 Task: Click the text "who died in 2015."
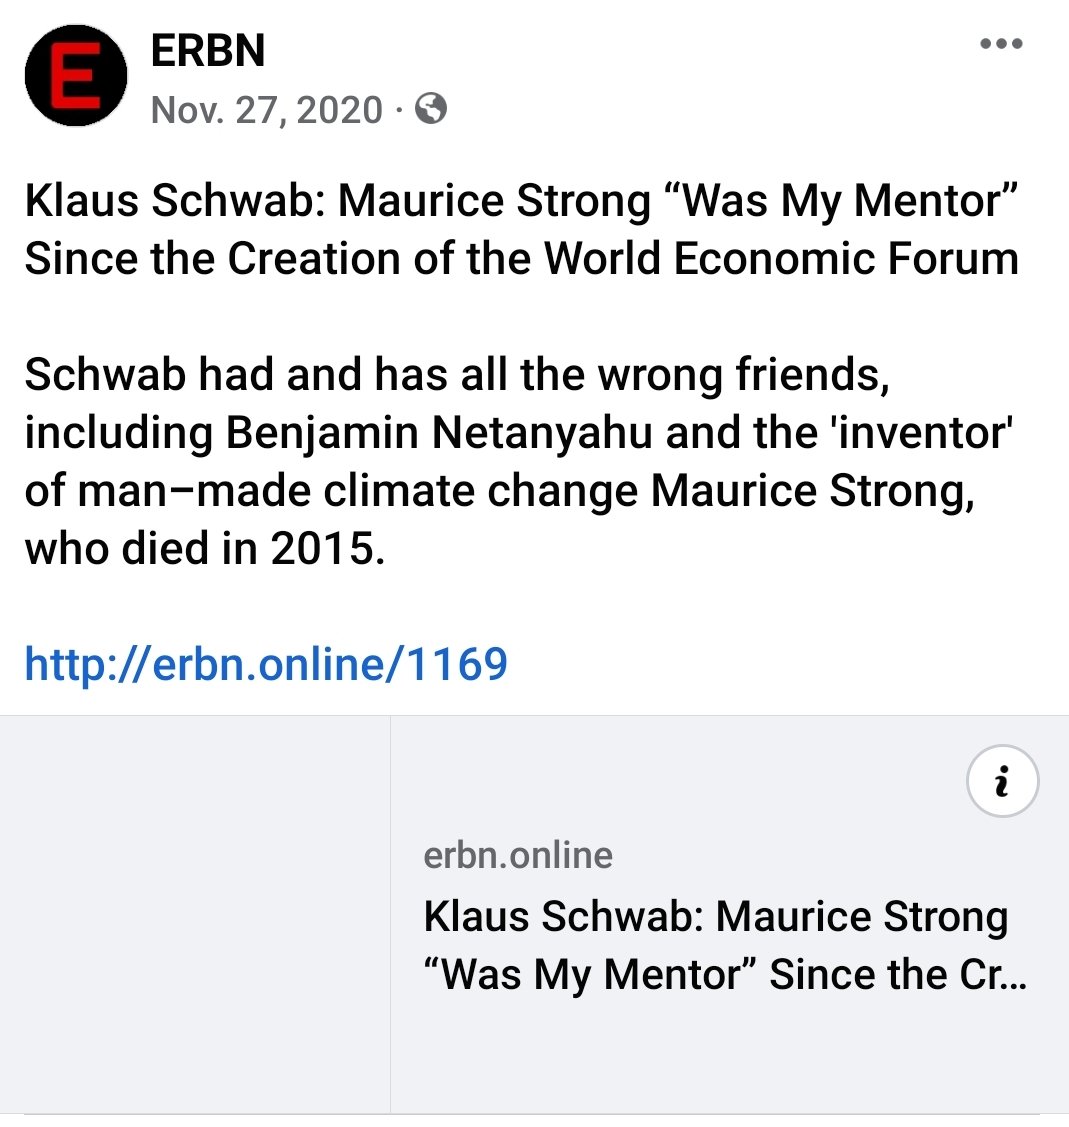click(x=205, y=548)
